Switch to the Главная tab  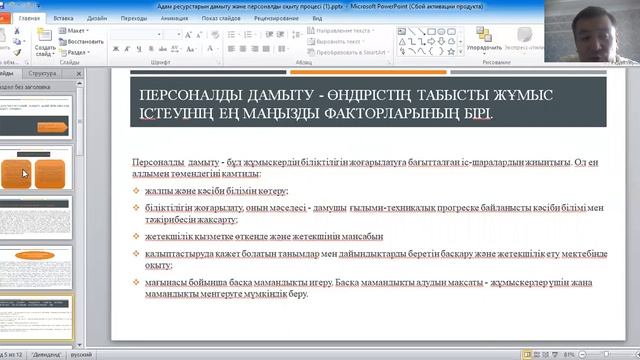(29, 18)
